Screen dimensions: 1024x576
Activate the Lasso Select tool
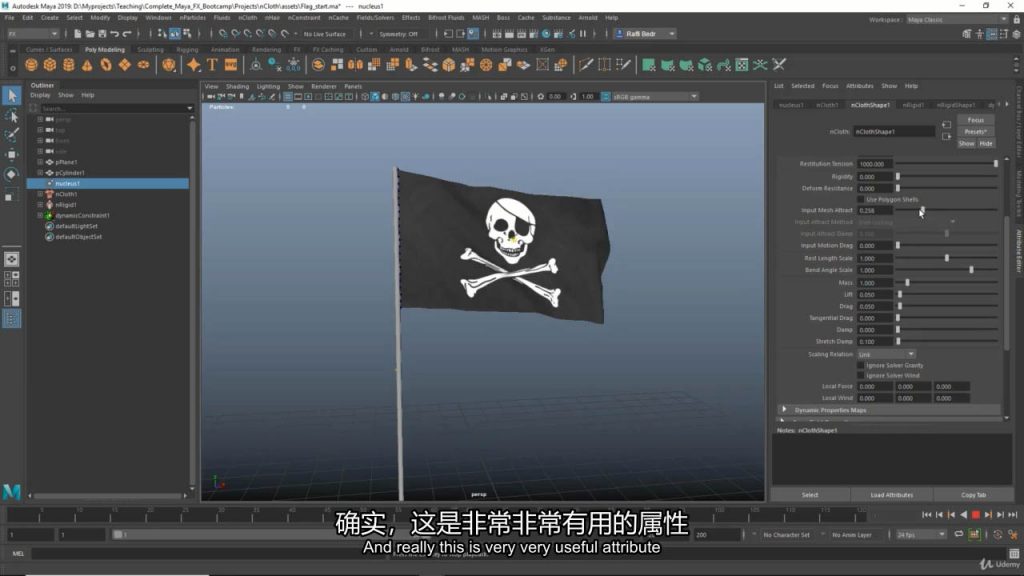12,116
